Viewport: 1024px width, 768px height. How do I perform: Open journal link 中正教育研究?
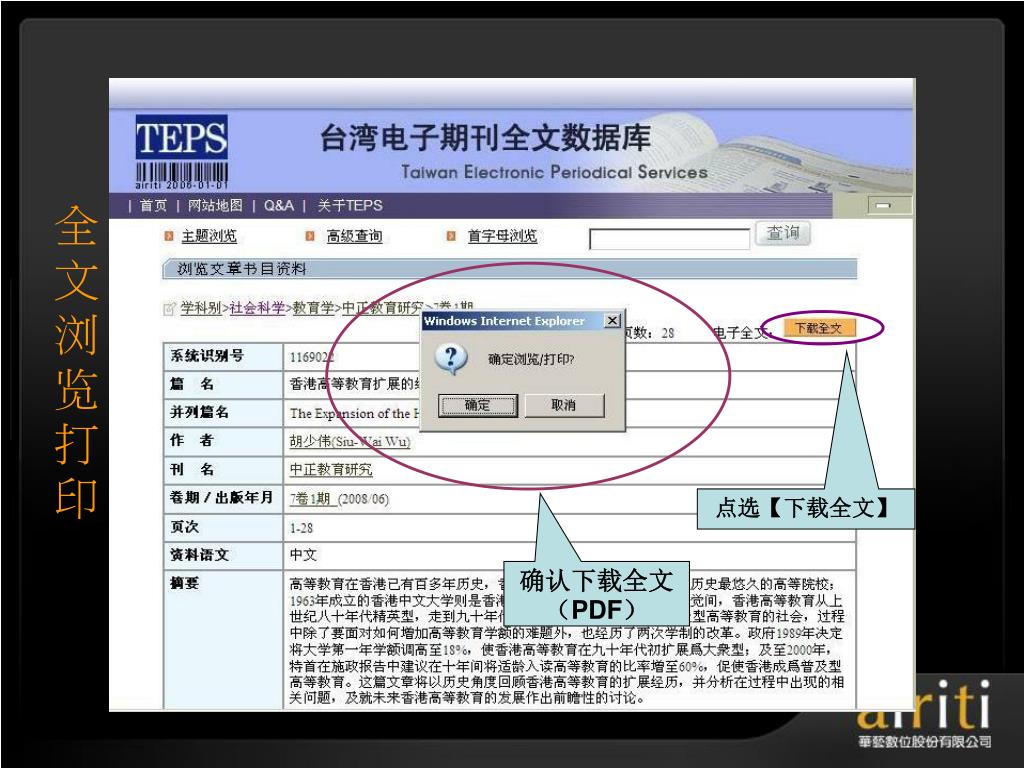tap(331, 470)
